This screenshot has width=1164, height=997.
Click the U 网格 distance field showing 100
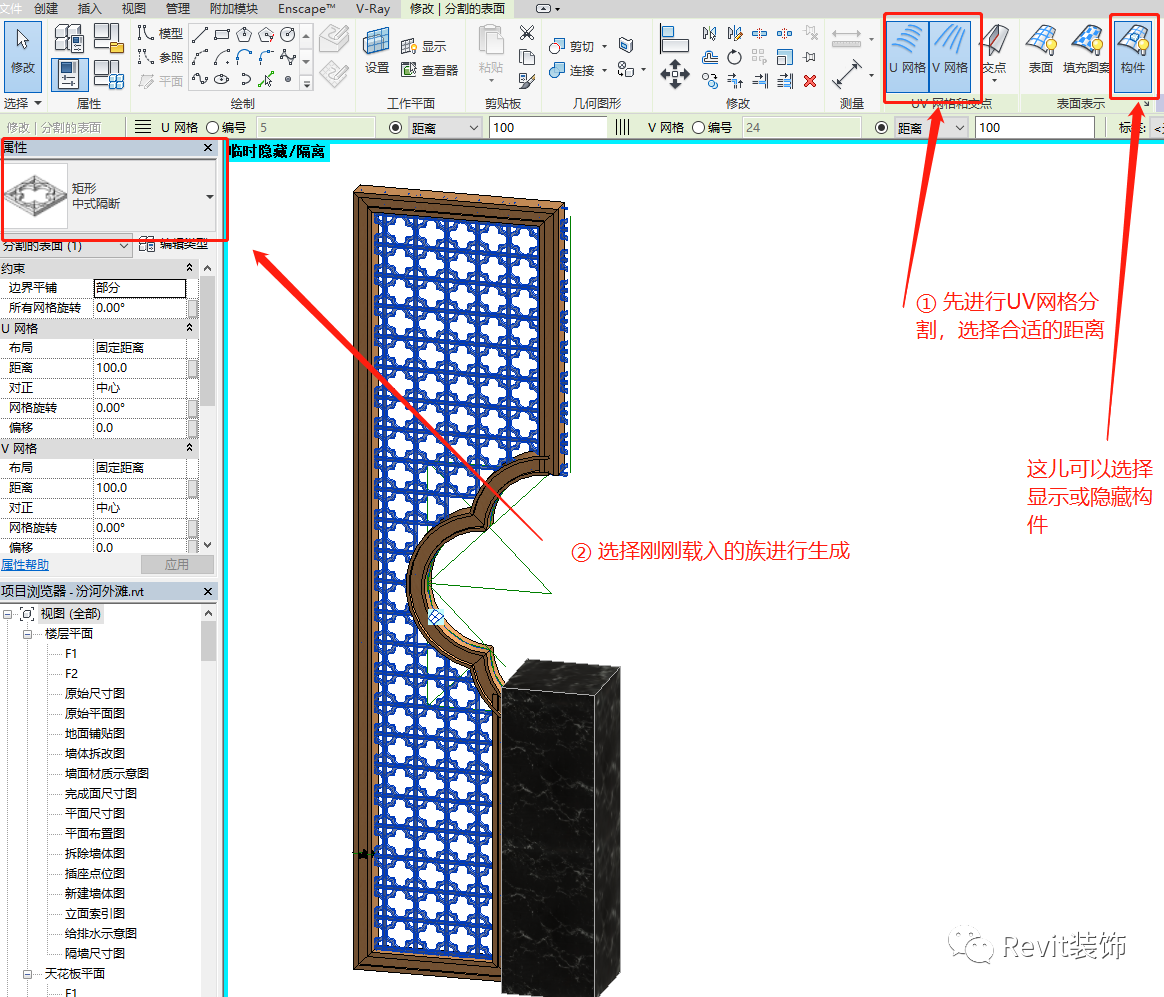549,128
